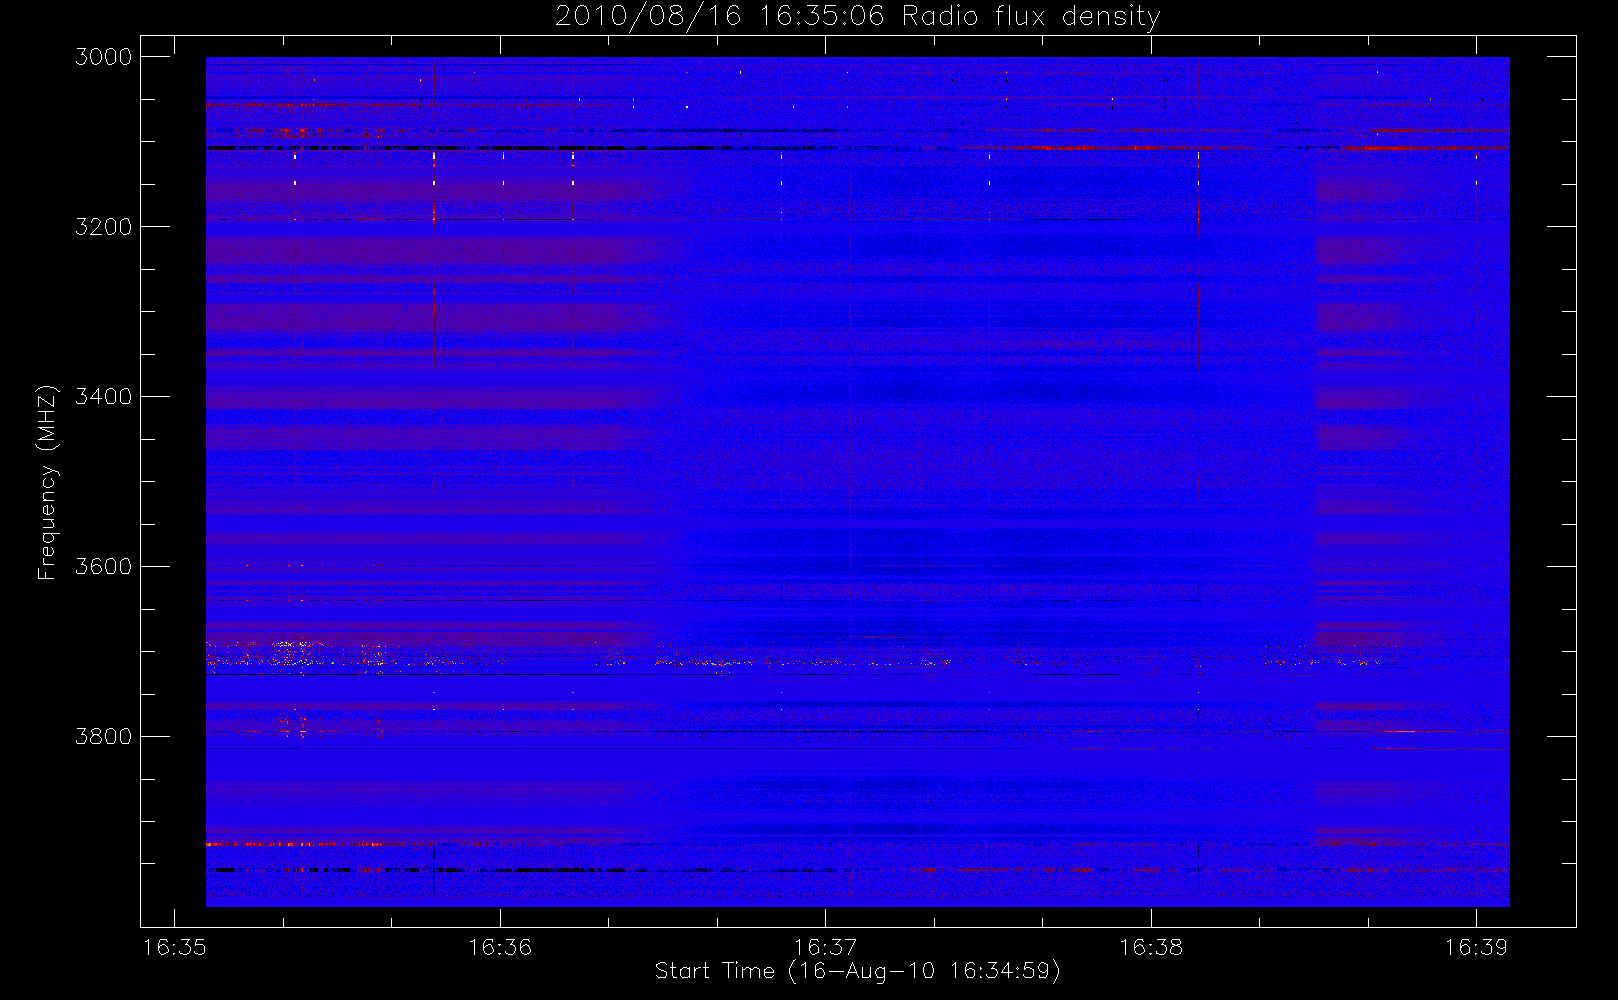Click the 3400 frequency tick label
This screenshot has height=1000, width=1618.
tap(104, 397)
